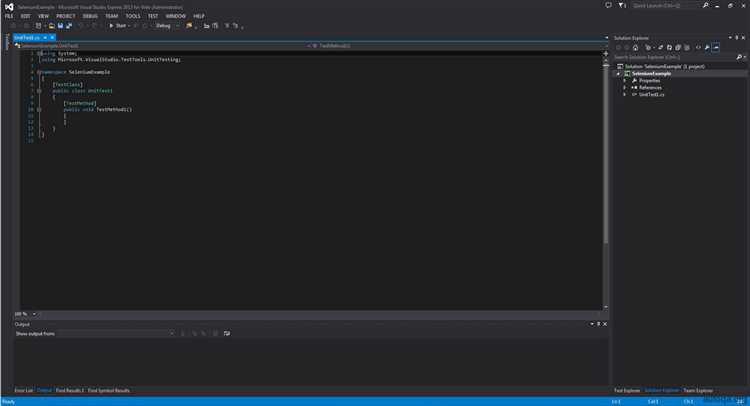Collapse the UnitTest1 class code block
The height and width of the screenshot is (406, 750).
click(39, 90)
